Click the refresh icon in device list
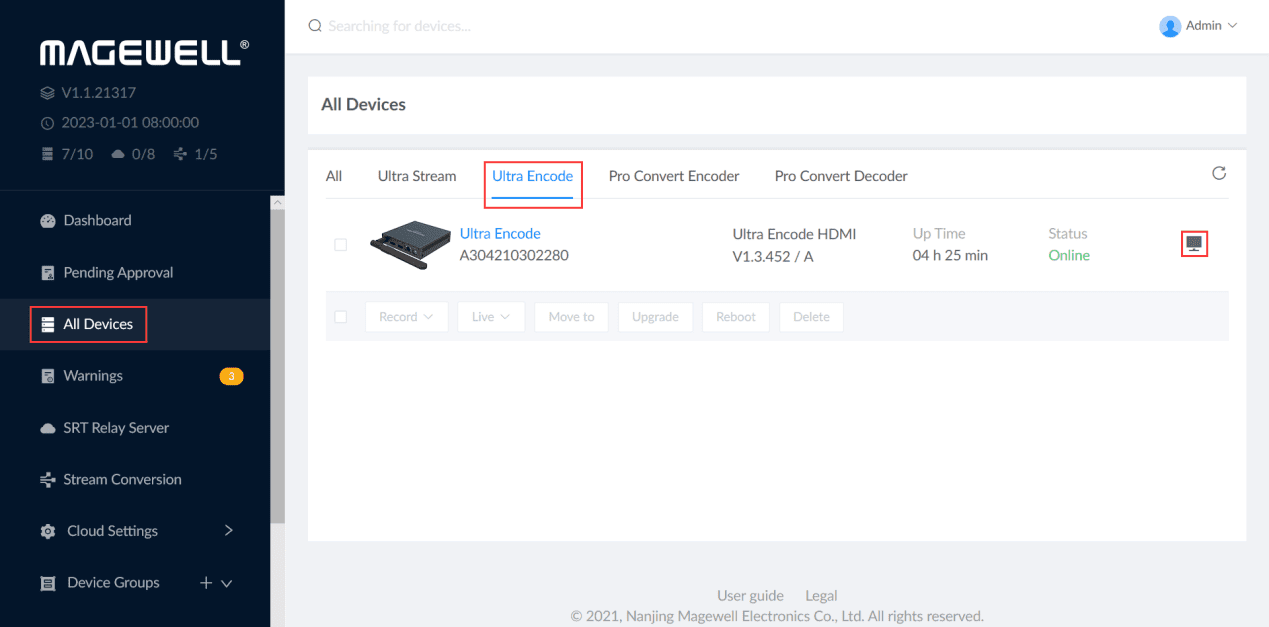Image resolution: width=1269 pixels, height=627 pixels. click(1218, 174)
